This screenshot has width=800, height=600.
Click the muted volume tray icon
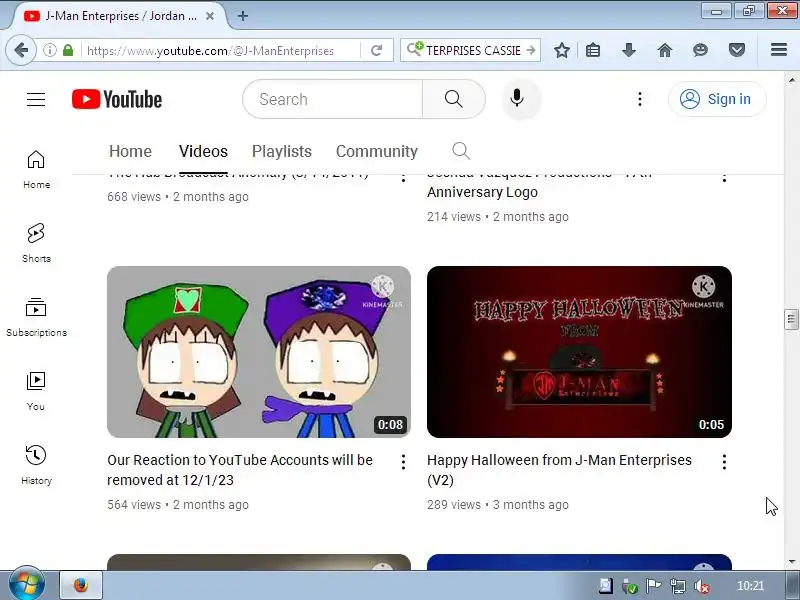(702, 586)
